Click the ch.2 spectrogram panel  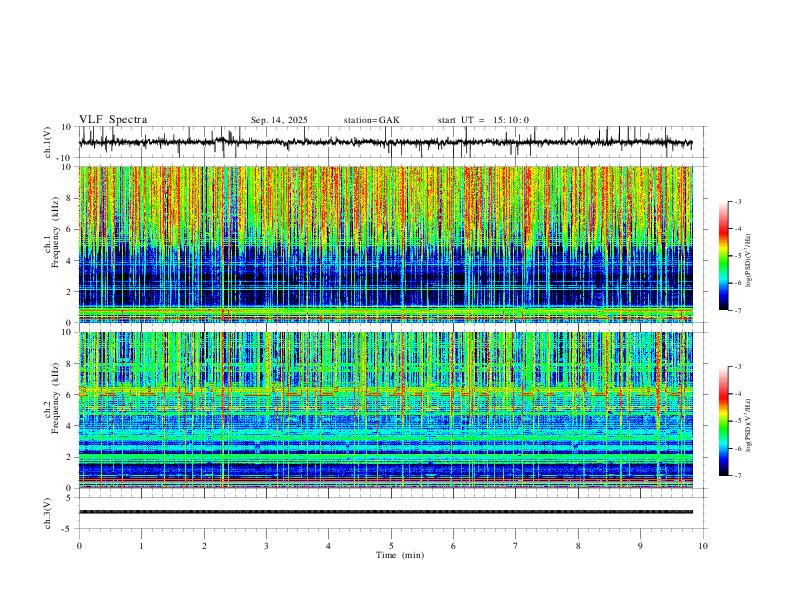pyautogui.click(x=385, y=410)
